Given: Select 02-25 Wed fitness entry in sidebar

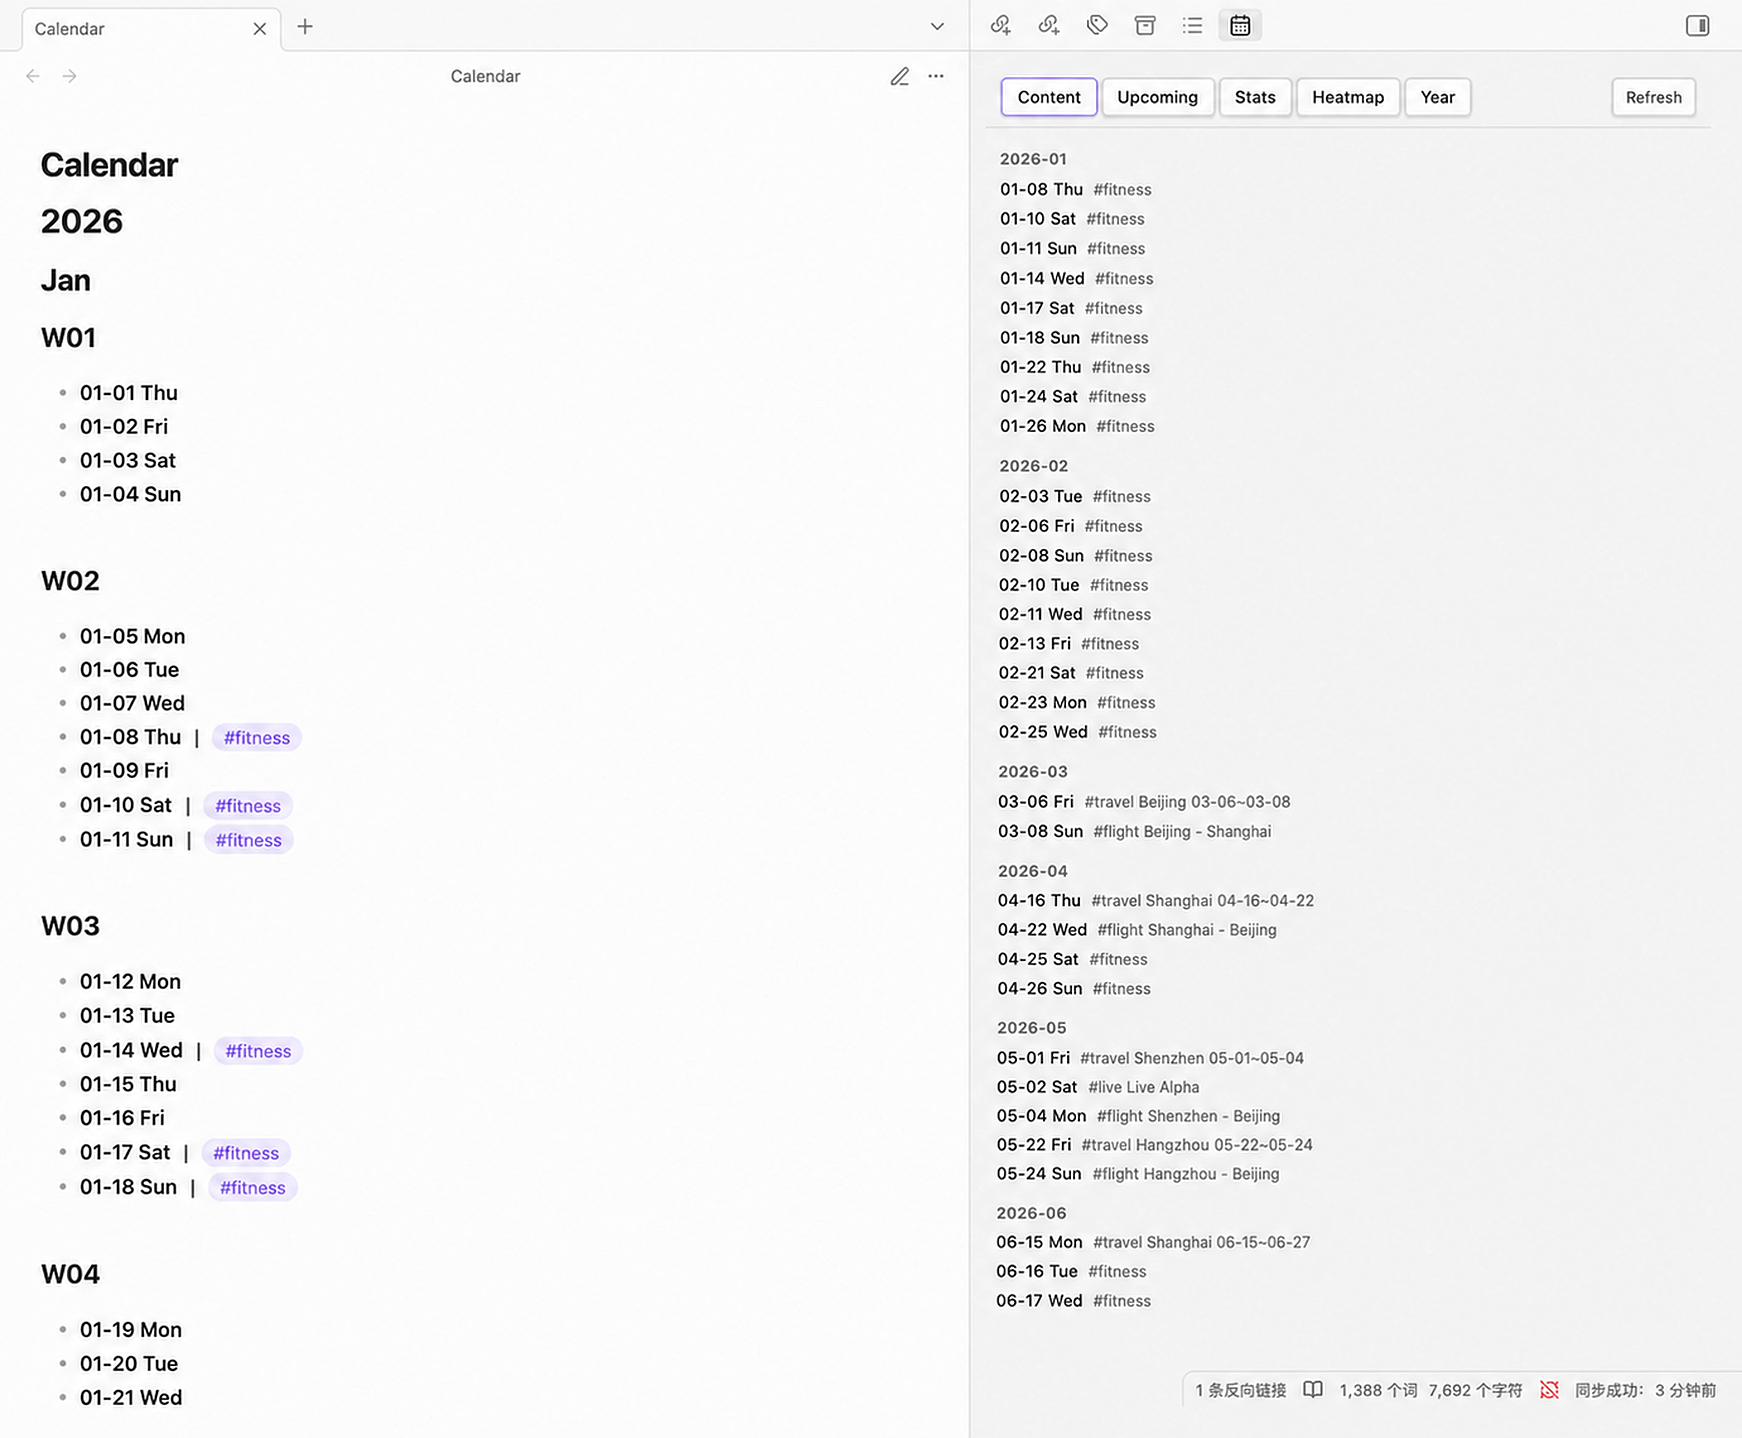Looking at the screenshot, I should tap(1078, 732).
